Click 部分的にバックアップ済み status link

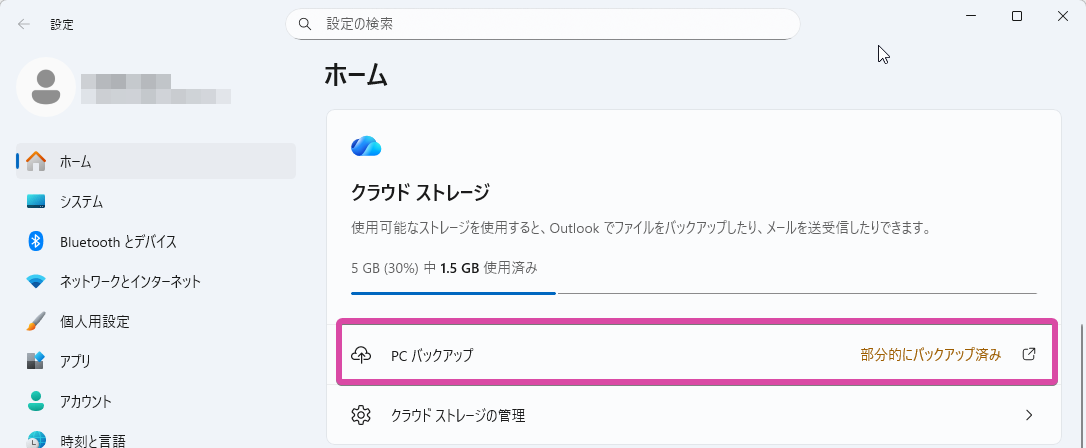pyautogui.click(x=930, y=354)
